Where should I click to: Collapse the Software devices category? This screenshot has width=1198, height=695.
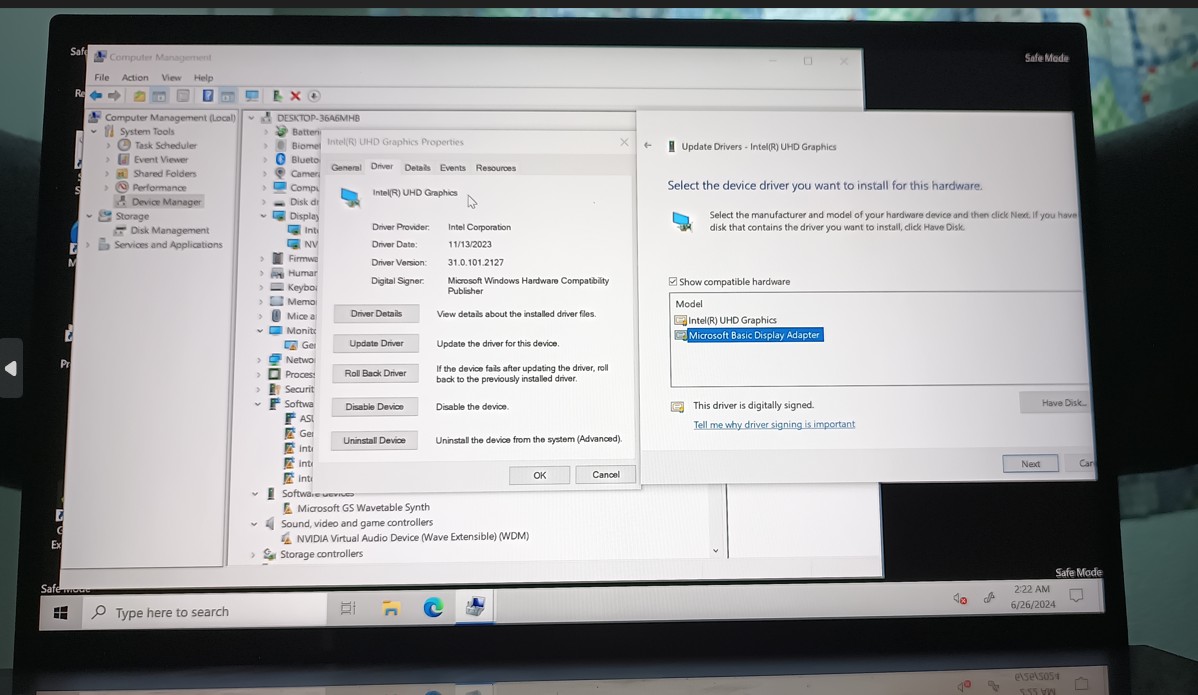click(x=255, y=494)
